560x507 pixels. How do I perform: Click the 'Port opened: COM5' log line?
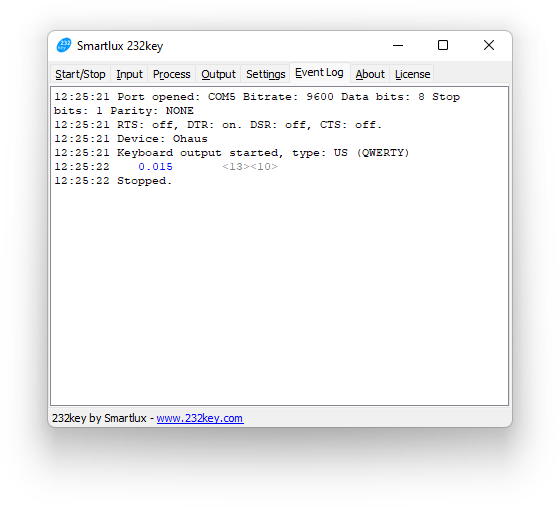[x=257, y=97]
